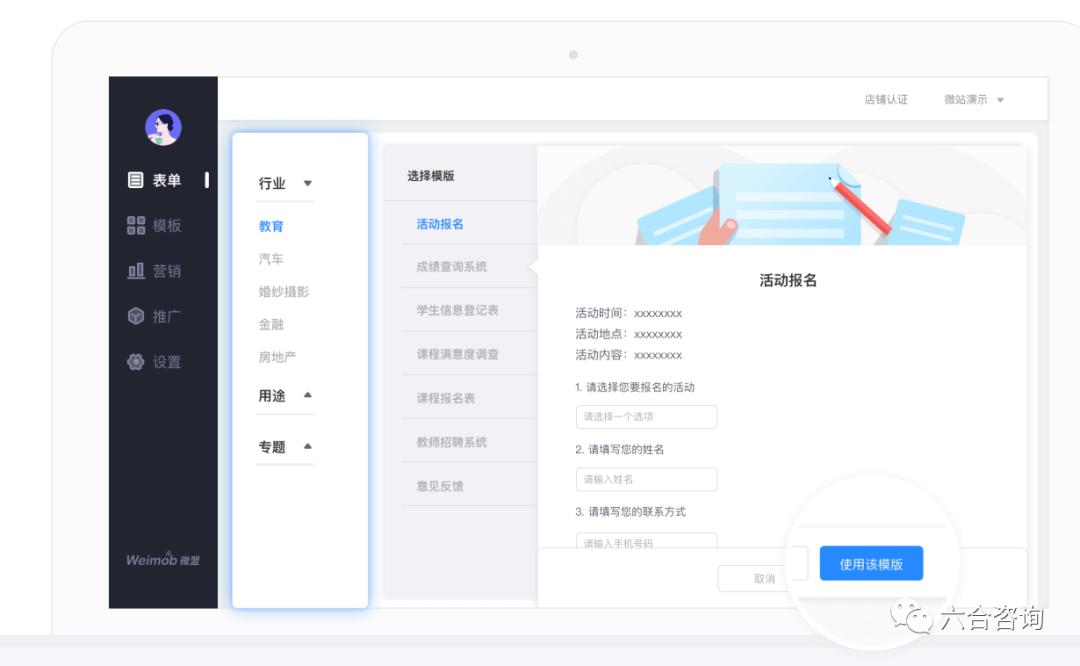Click the 活动报名 preview title
This screenshot has width=1080, height=666.
[788, 280]
